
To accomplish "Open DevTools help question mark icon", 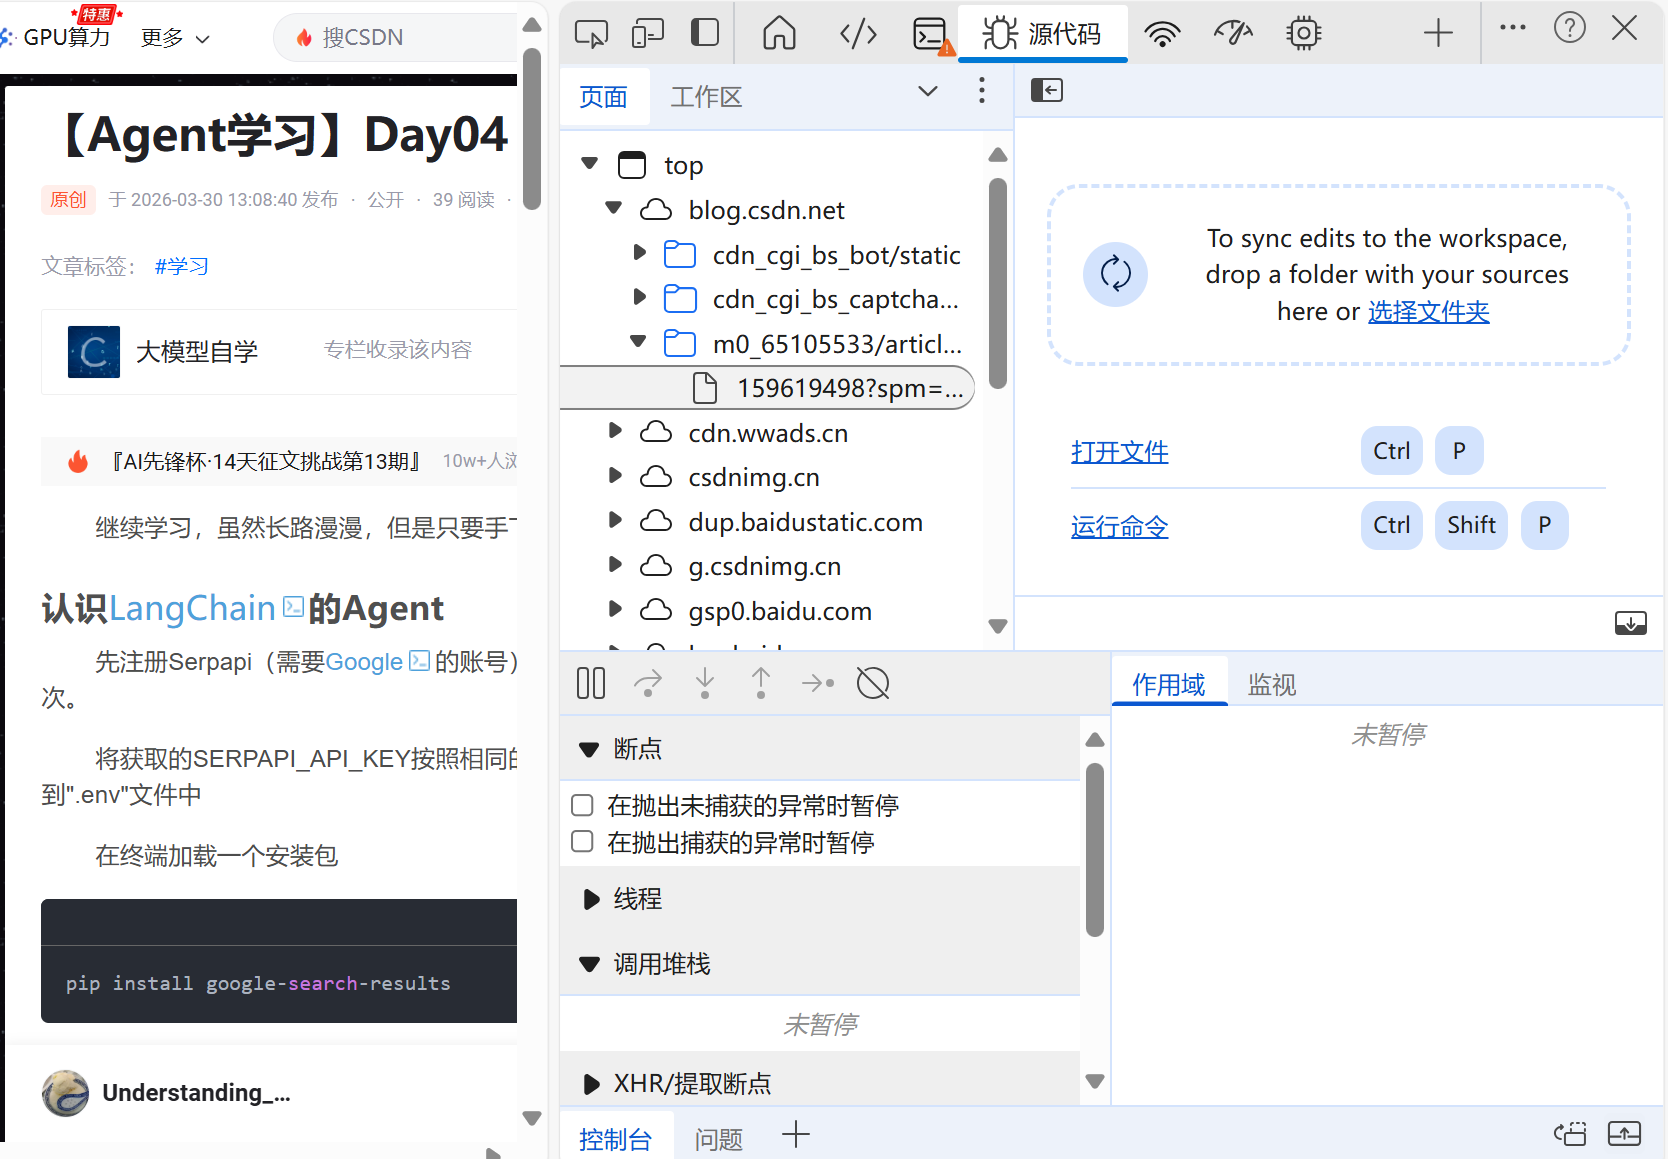I will pos(1570,28).
